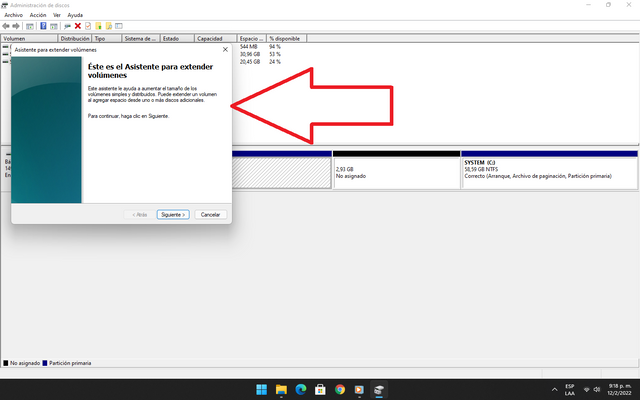
Task: Open the Acción menu
Action: 38,15
